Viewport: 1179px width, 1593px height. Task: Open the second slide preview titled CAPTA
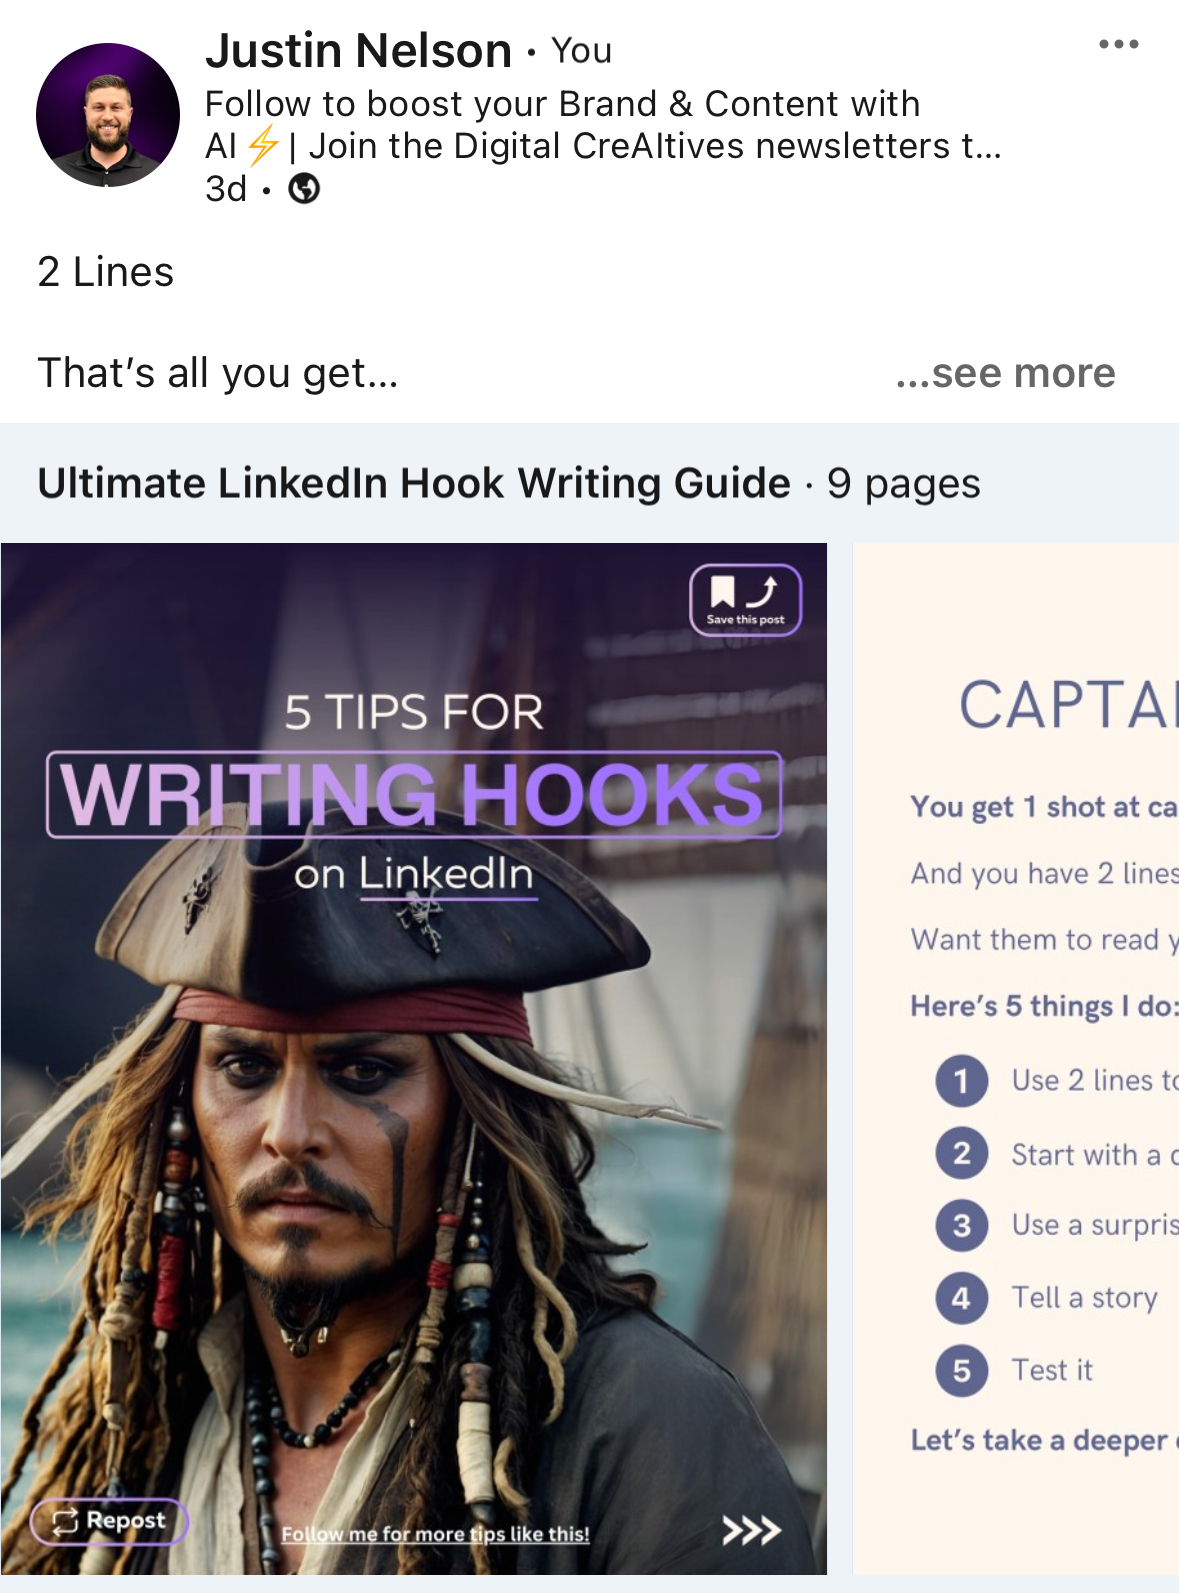coord(1016,1059)
